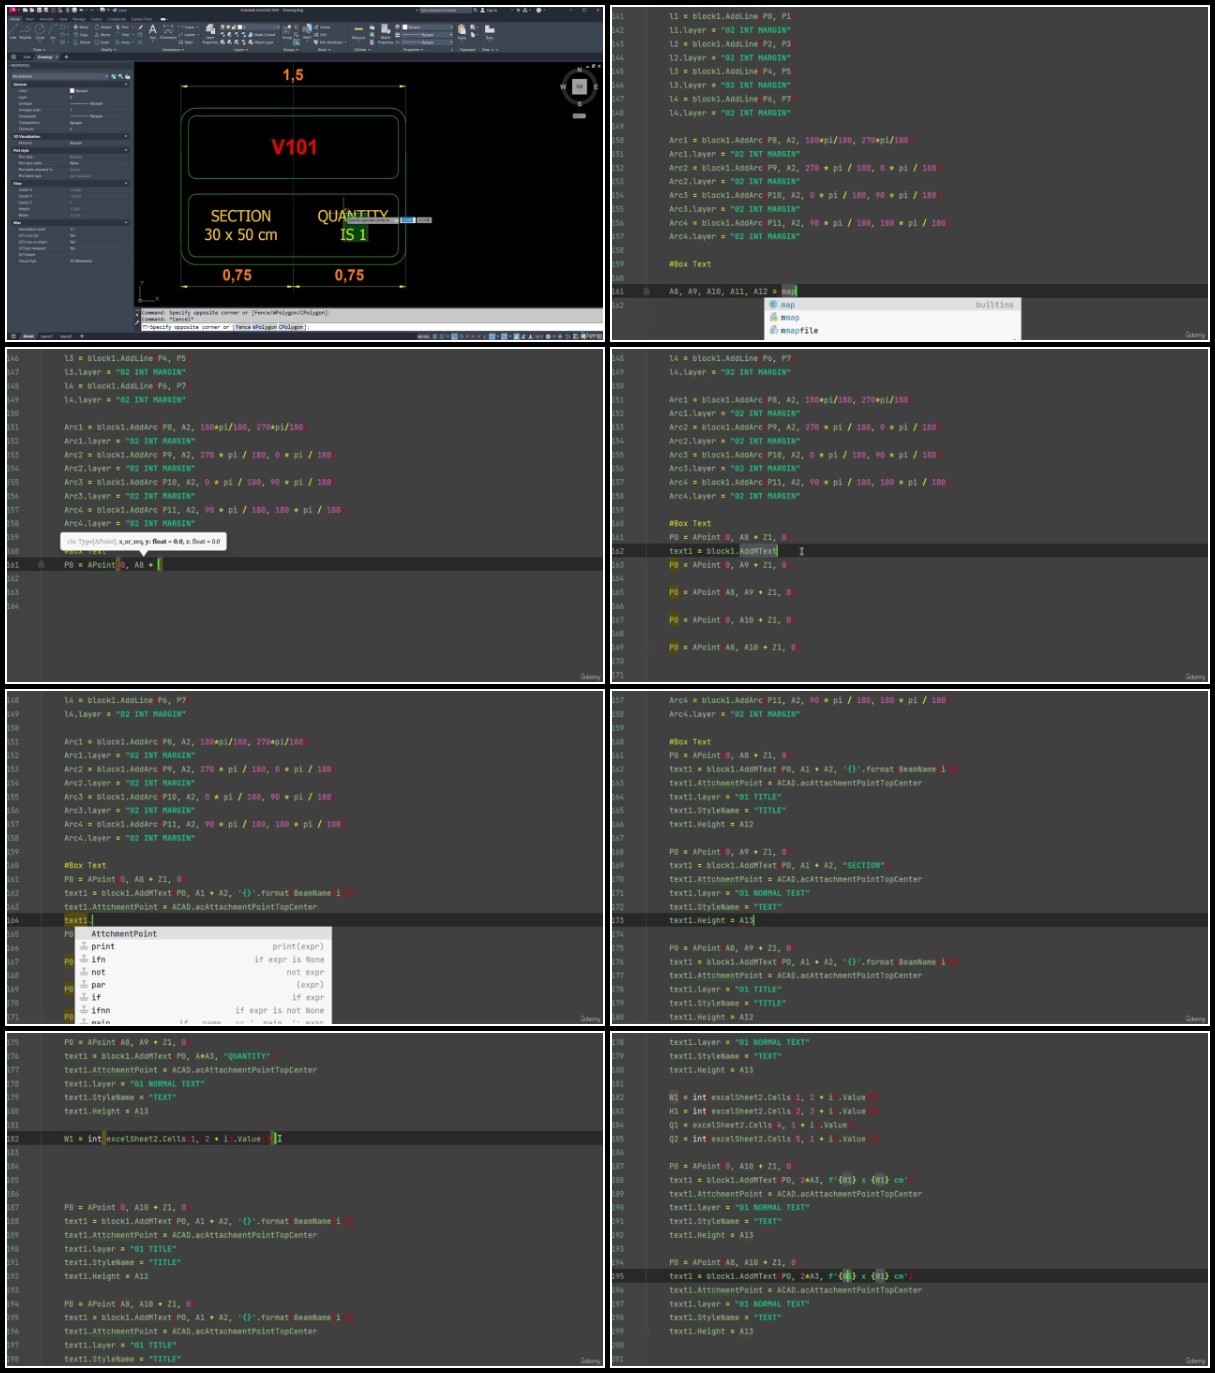Open the Dimension tool

pos(168,32)
